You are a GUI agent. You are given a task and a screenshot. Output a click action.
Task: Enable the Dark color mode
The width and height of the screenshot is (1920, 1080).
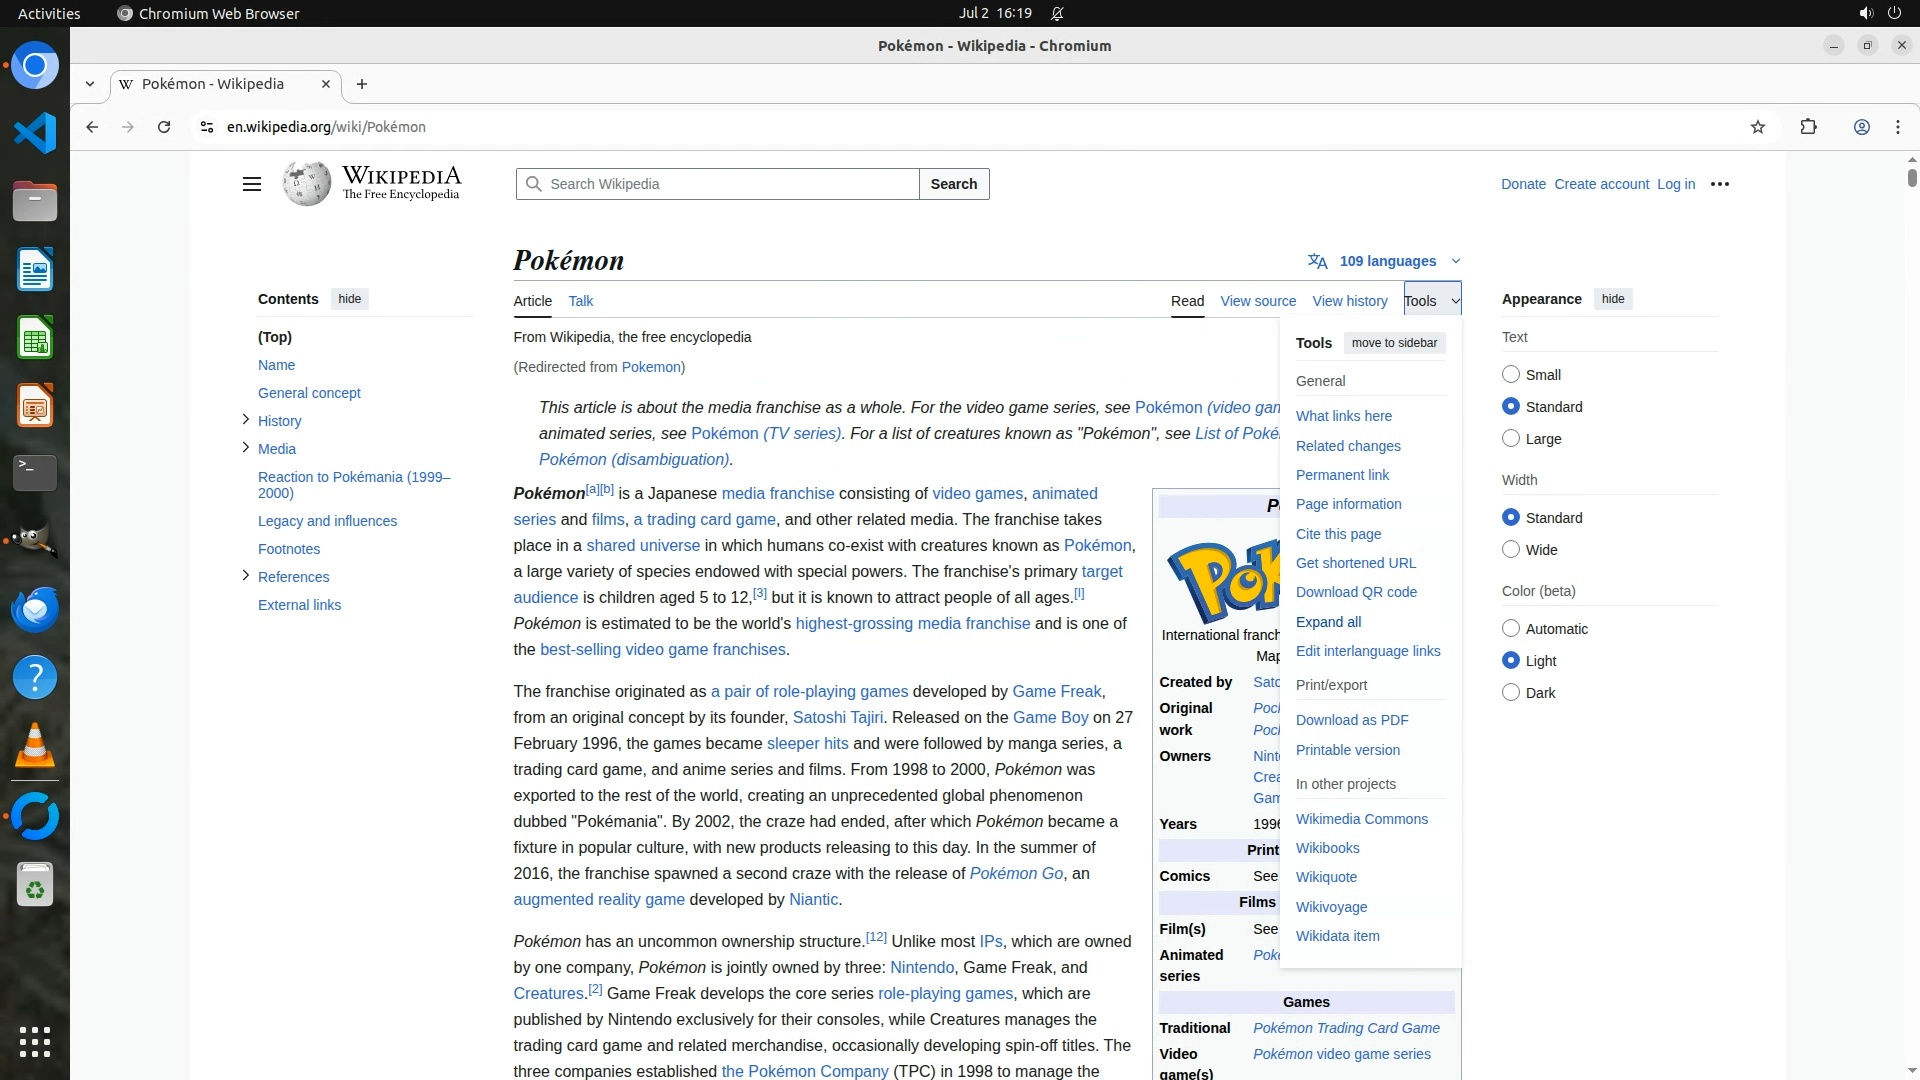point(1511,693)
